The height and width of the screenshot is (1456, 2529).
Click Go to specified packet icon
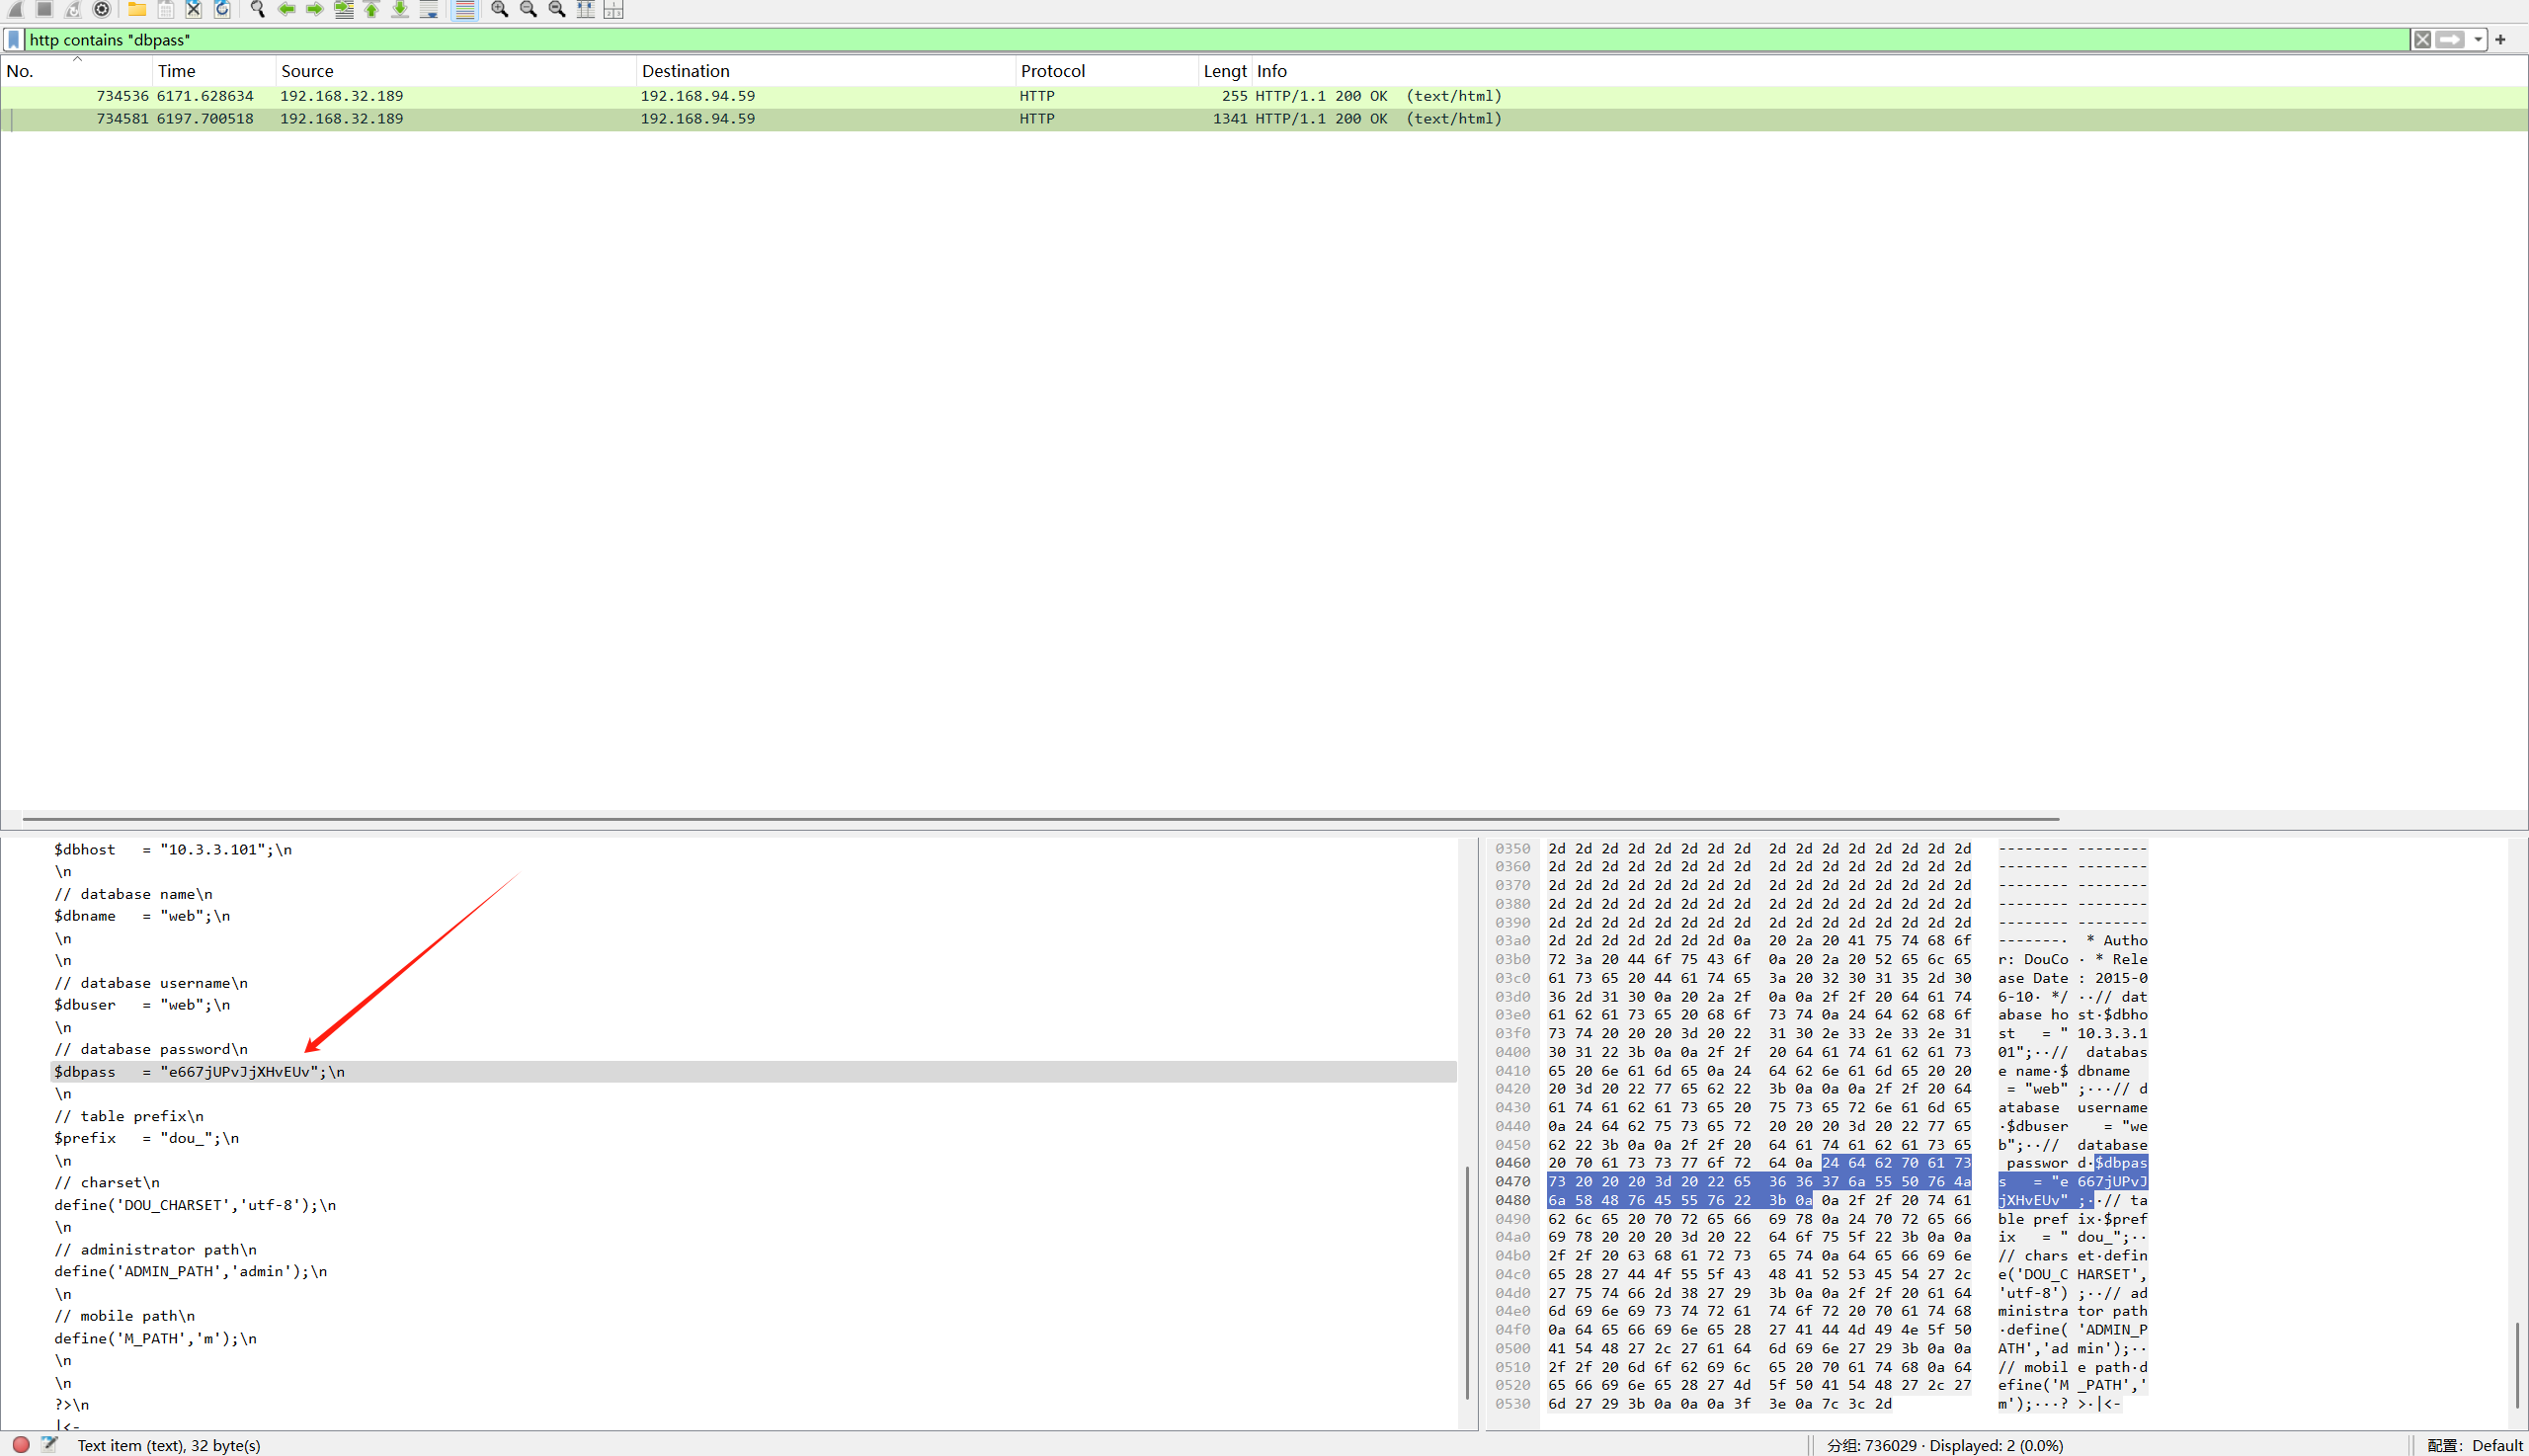pos(343,9)
